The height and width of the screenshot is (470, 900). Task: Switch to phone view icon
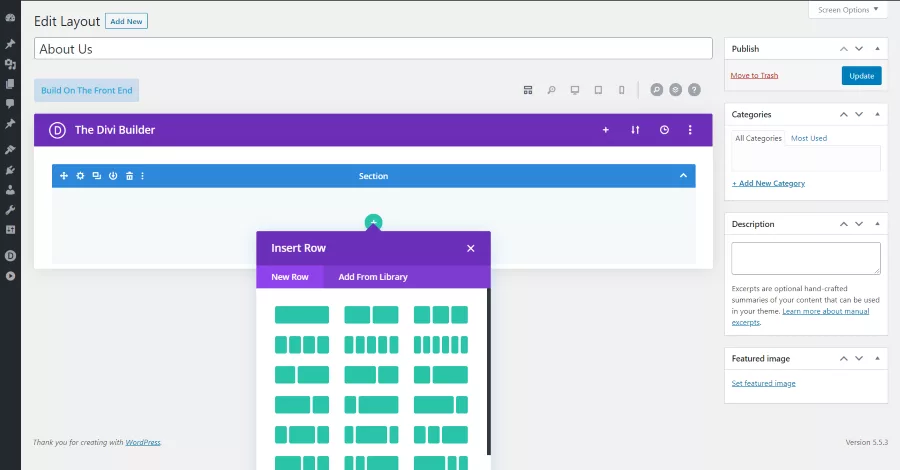(x=622, y=90)
